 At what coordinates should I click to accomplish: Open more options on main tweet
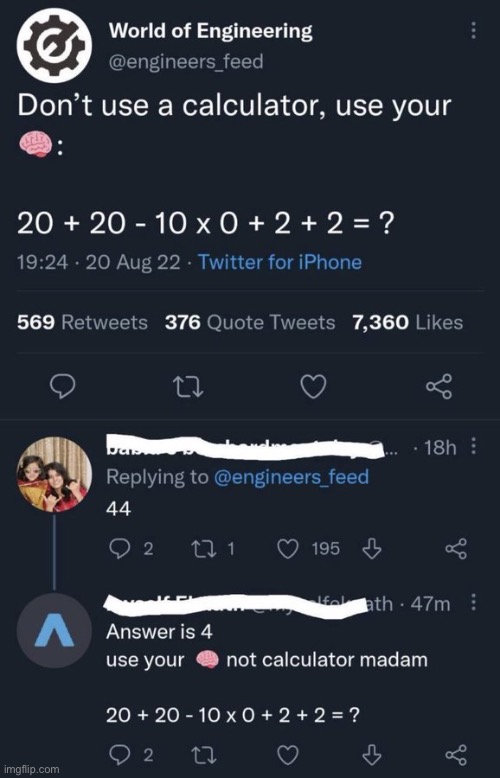(473, 31)
